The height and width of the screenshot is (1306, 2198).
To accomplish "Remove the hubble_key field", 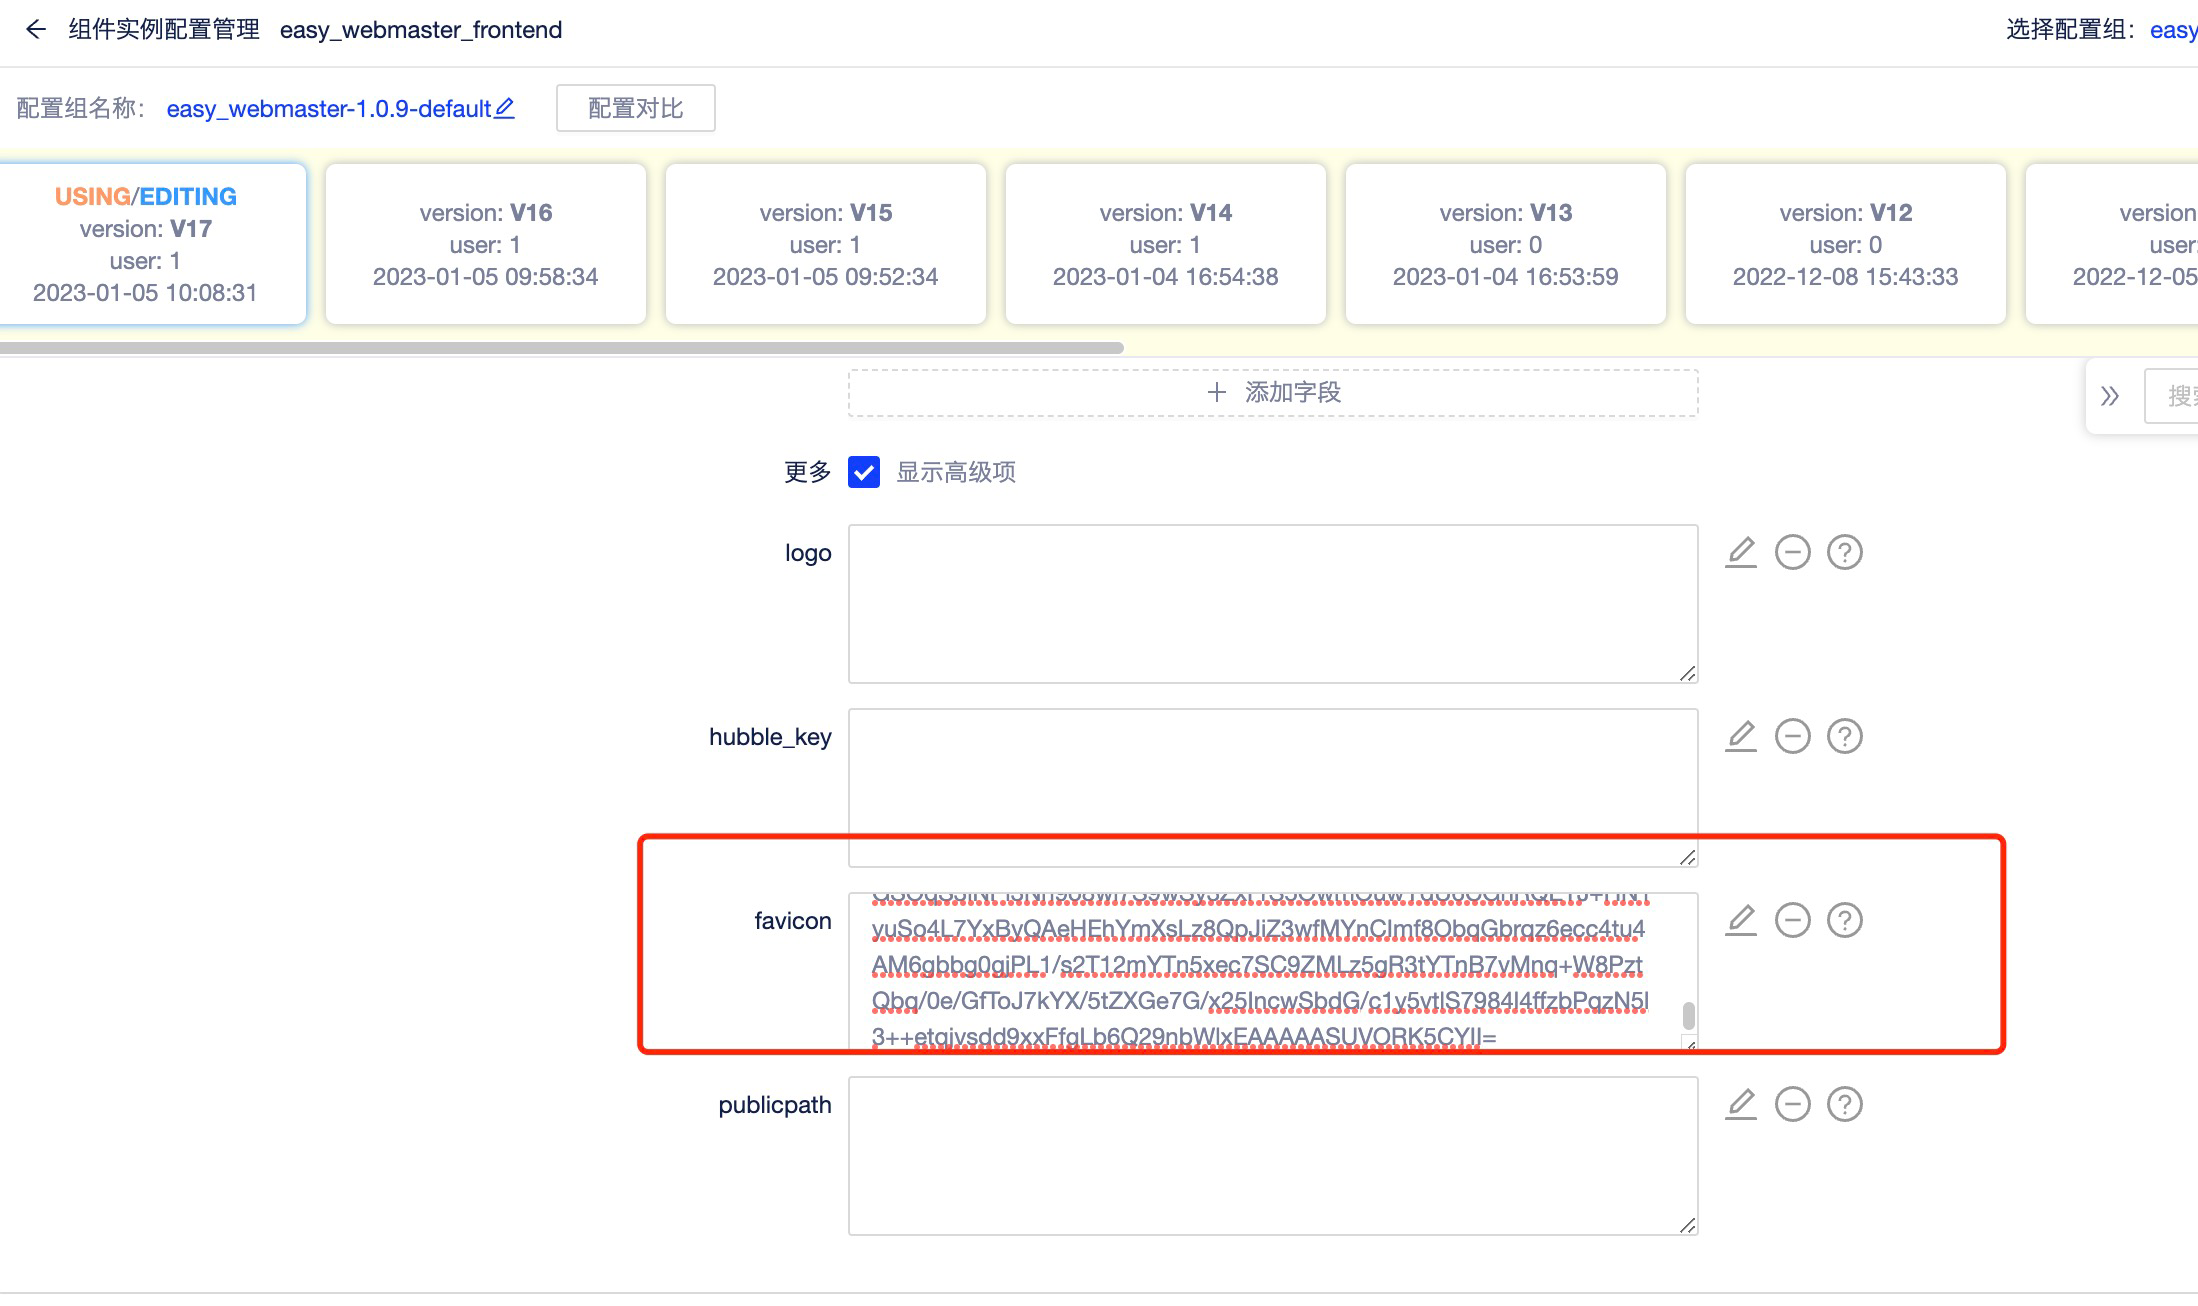I will (x=1793, y=736).
